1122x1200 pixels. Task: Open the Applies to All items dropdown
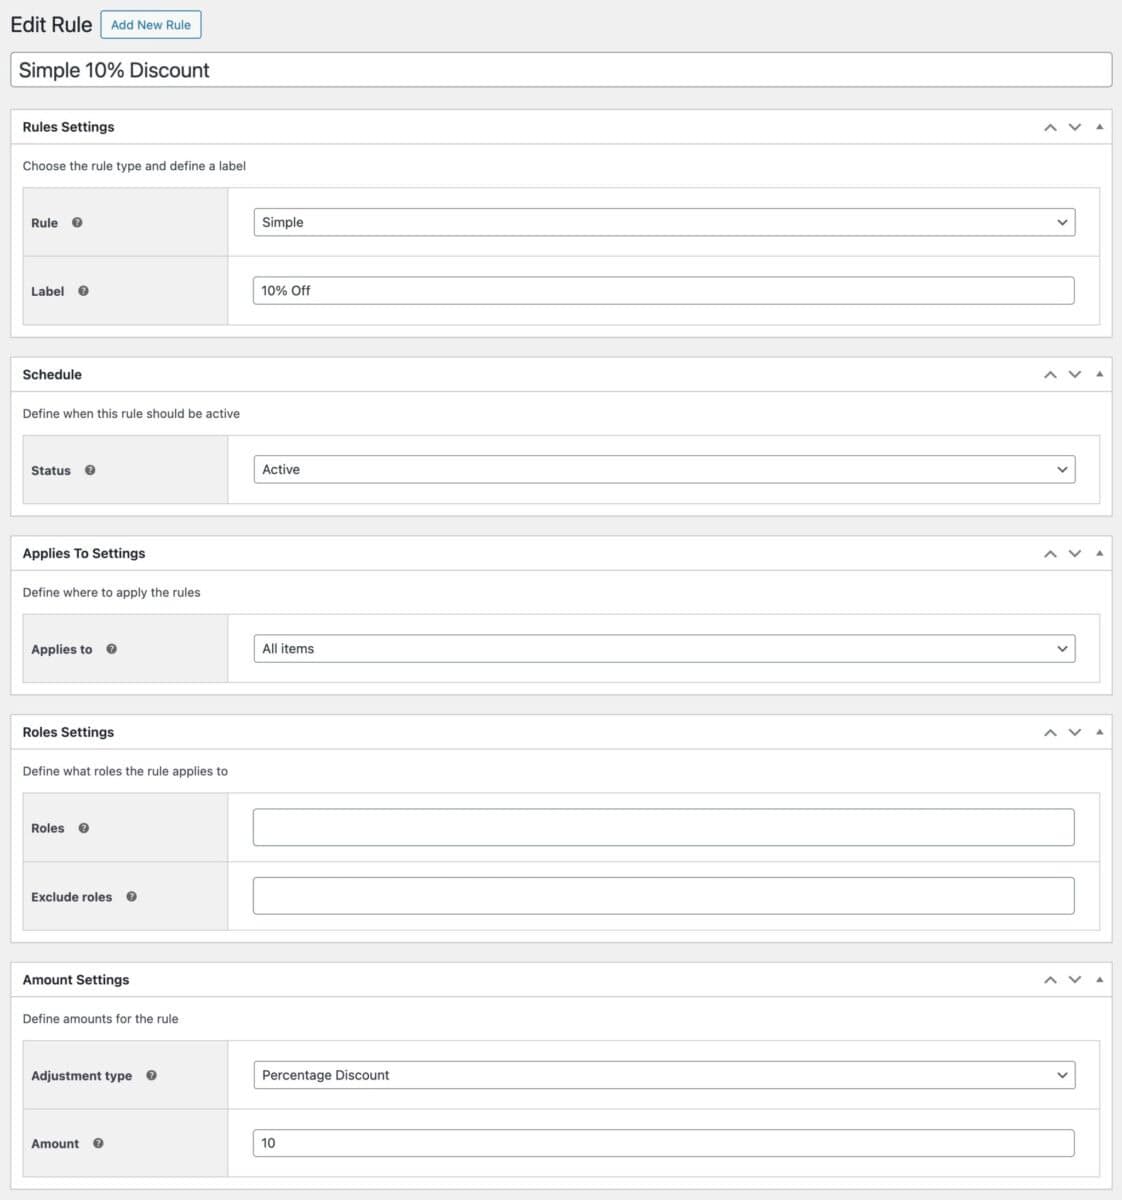point(664,649)
